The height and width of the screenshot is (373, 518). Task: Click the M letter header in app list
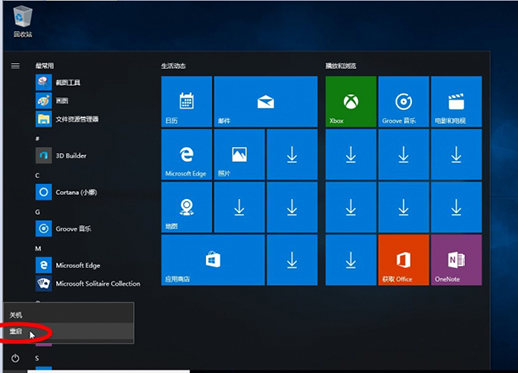[38, 249]
